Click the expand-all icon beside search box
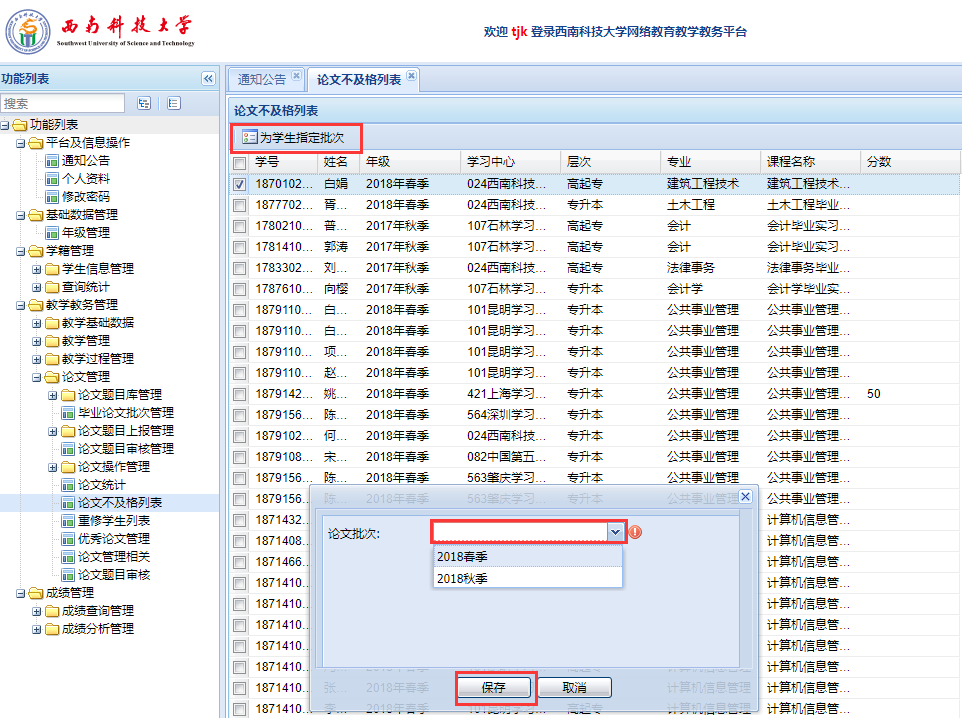Screen dimensions: 962x718 pos(144,103)
